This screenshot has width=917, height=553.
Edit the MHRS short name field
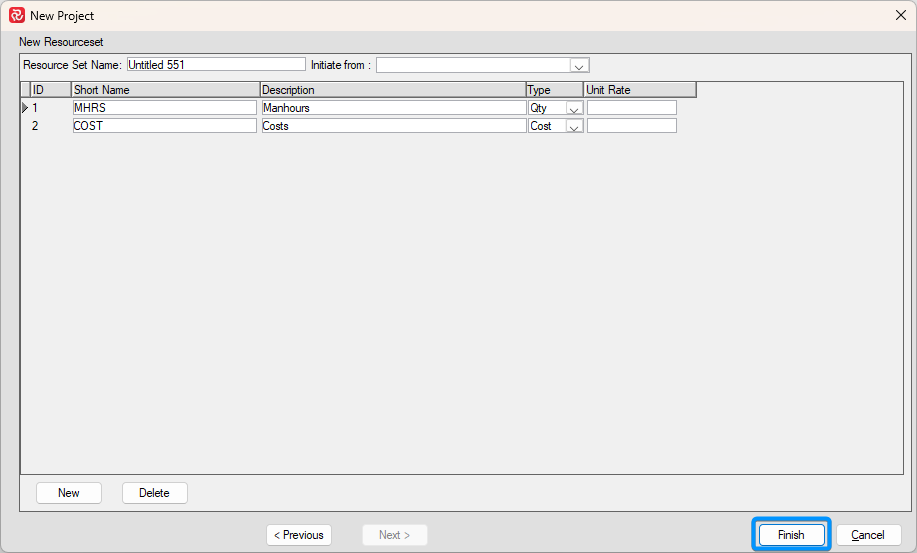pyautogui.click(x=165, y=108)
